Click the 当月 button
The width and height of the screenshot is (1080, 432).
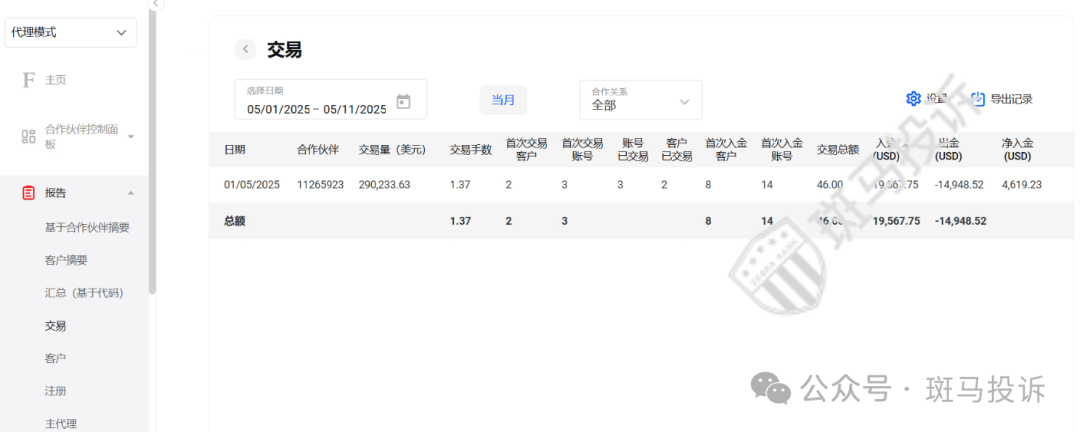503,100
